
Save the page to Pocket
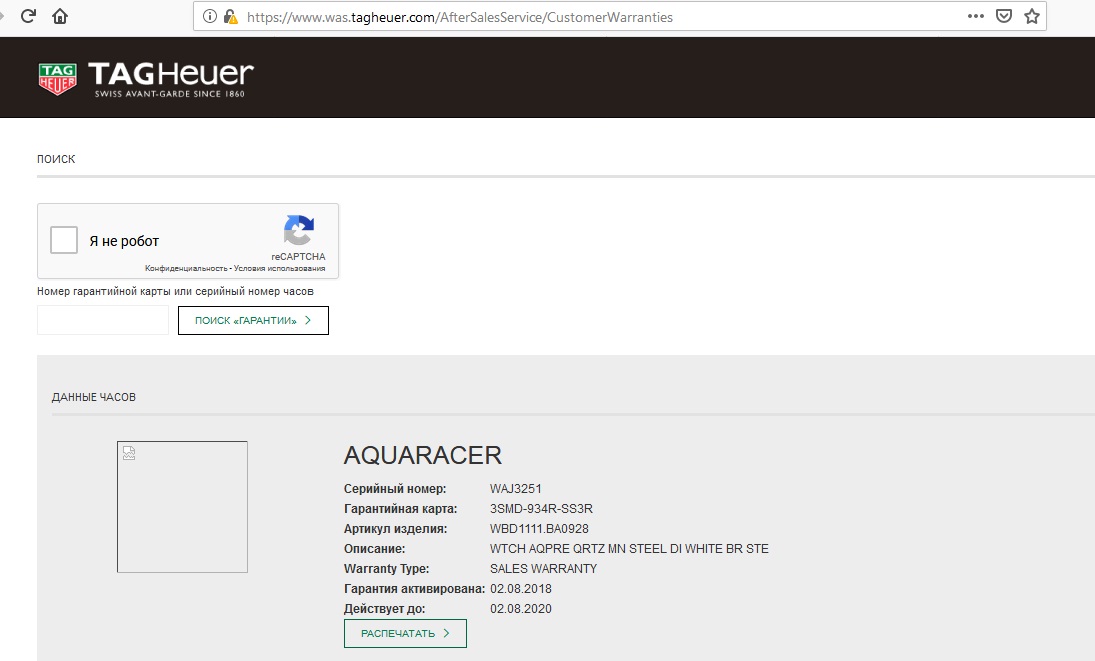(1004, 16)
